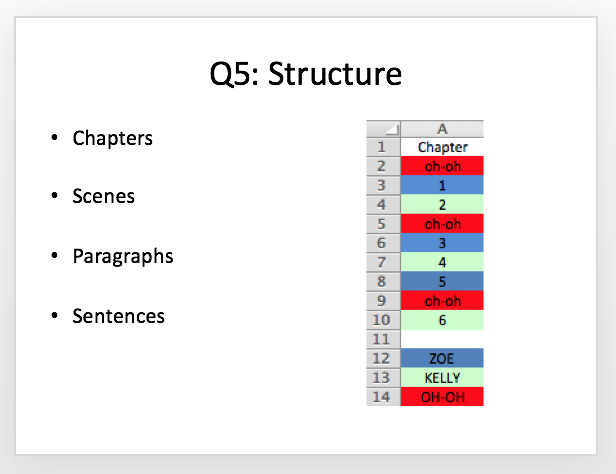Select the Paragraphs bullet text
Image resolution: width=616 pixels, height=474 pixels.
point(123,256)
